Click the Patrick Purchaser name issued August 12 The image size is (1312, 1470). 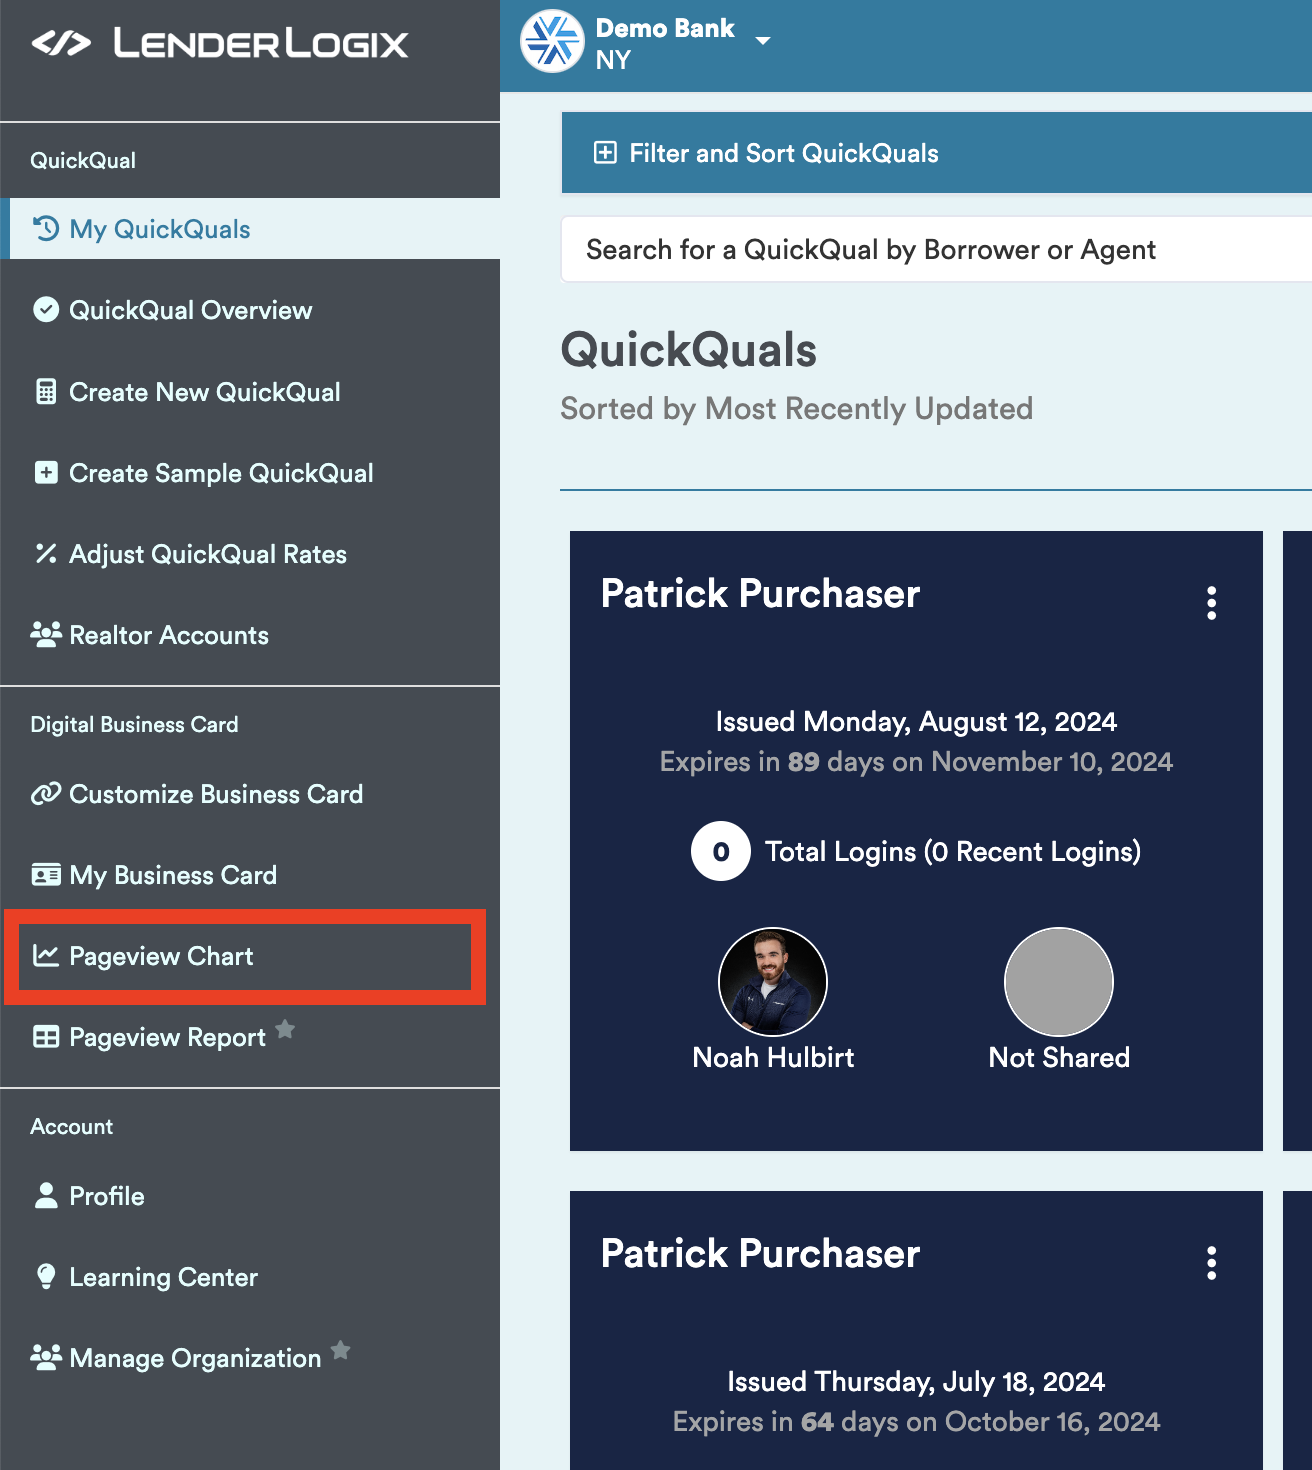(760, 593)
